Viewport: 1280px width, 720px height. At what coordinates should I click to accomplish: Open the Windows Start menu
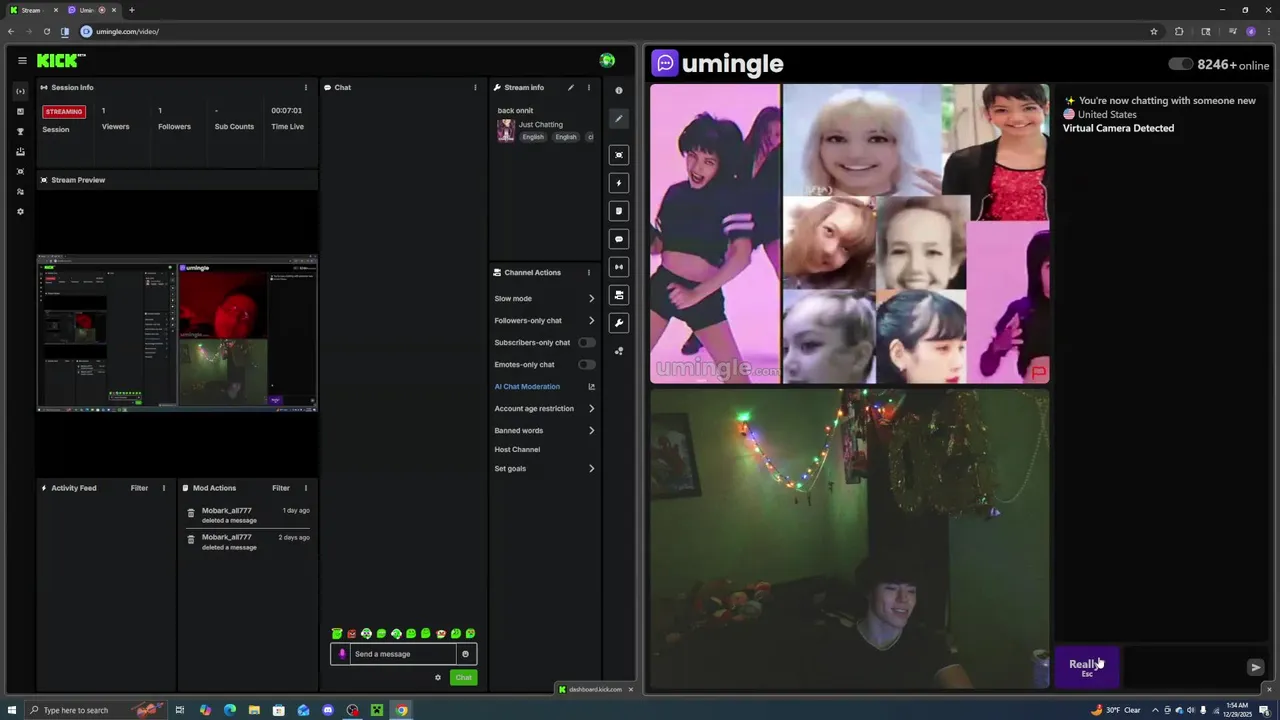[12, 710]
